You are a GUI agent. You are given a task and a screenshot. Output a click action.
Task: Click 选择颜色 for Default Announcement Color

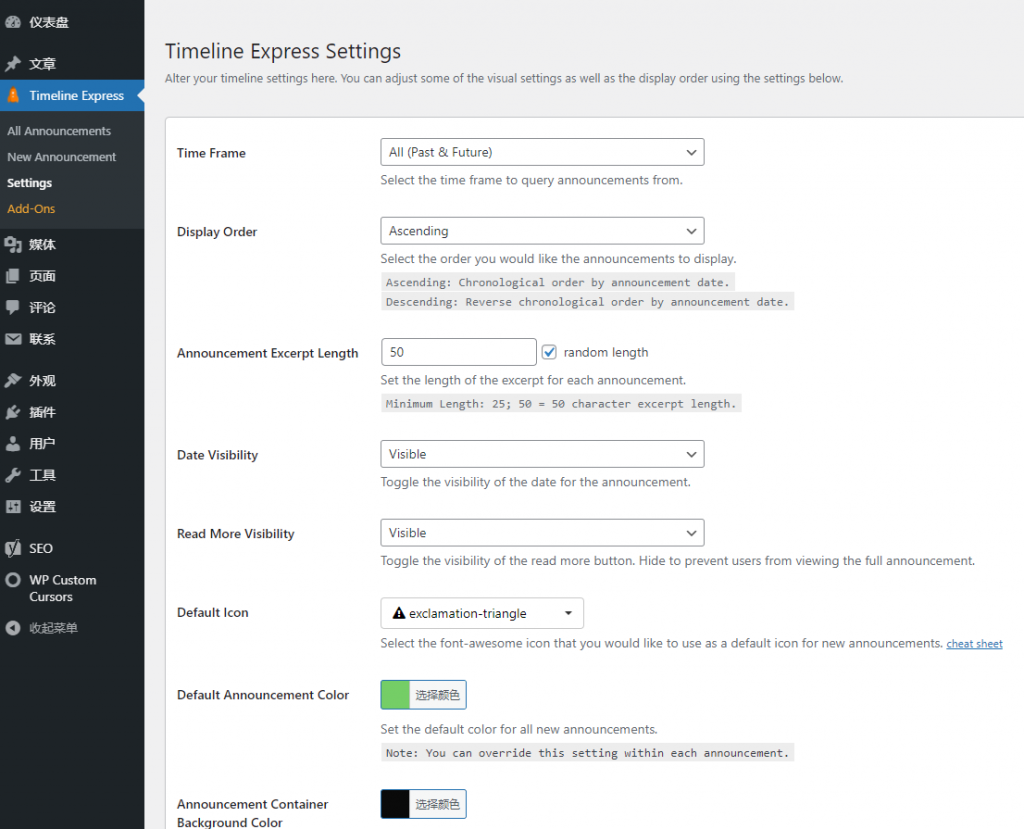438,695
